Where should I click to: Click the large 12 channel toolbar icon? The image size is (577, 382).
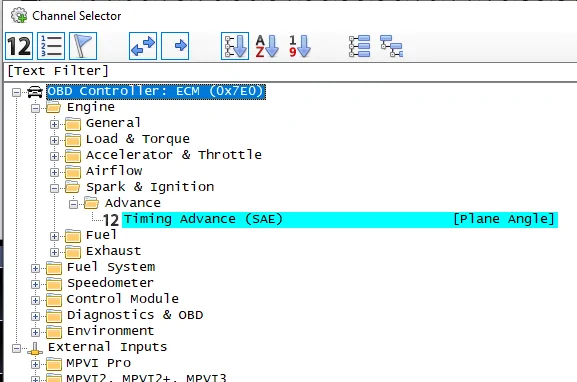coord(19,46)
